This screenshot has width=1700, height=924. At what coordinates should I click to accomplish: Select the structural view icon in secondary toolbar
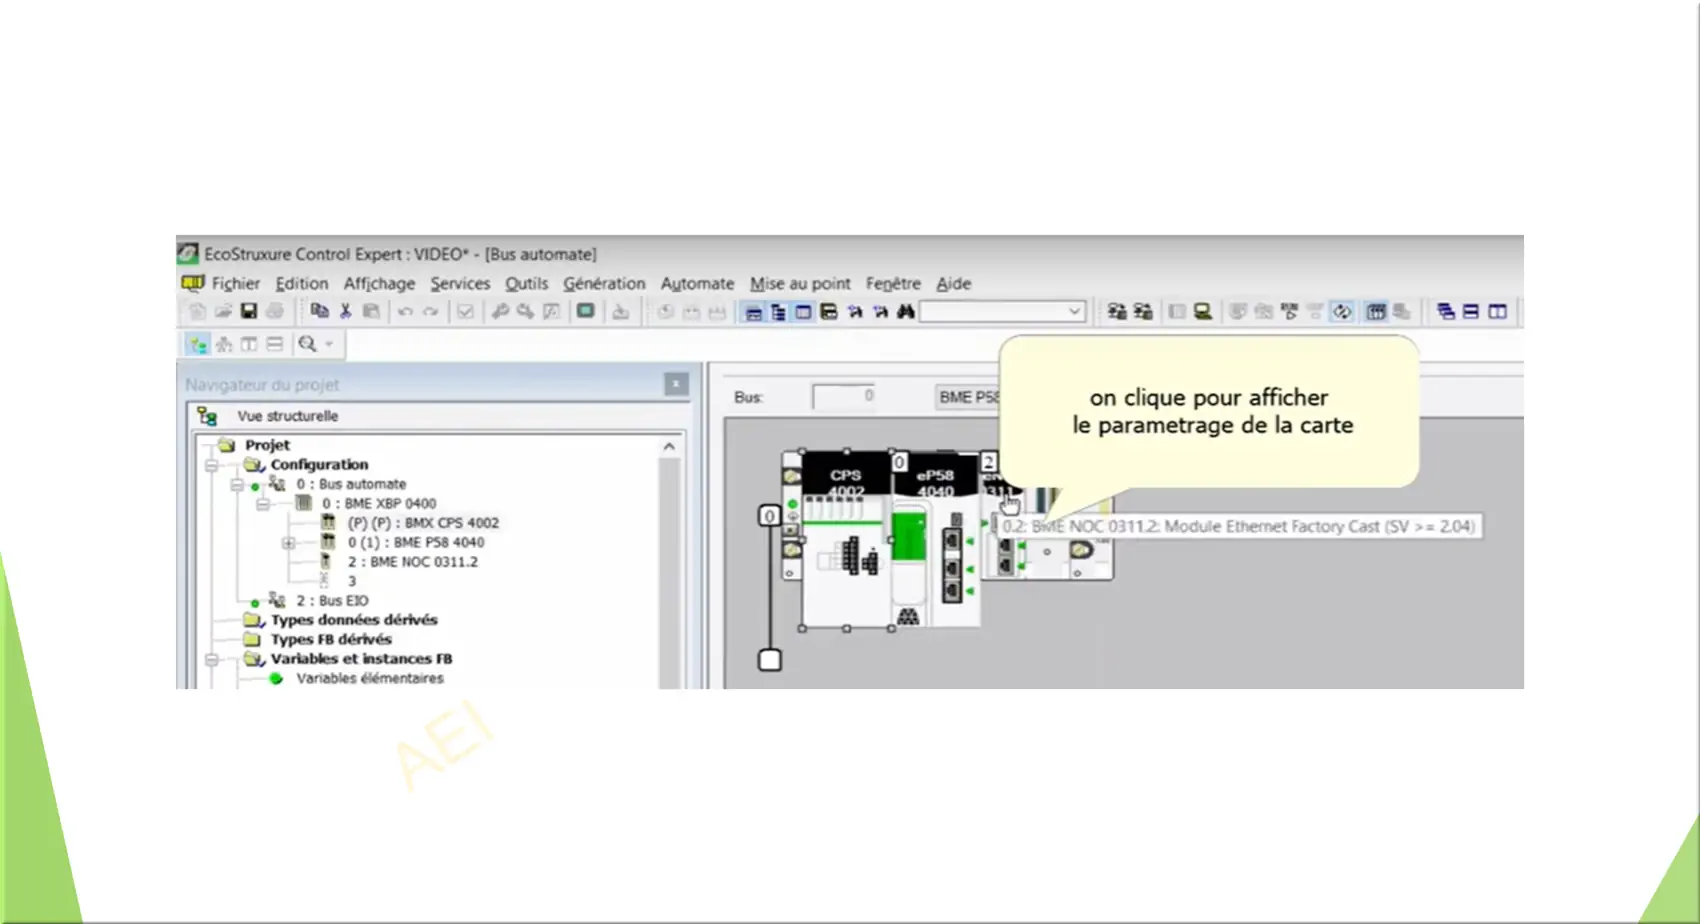pos(198,345)
